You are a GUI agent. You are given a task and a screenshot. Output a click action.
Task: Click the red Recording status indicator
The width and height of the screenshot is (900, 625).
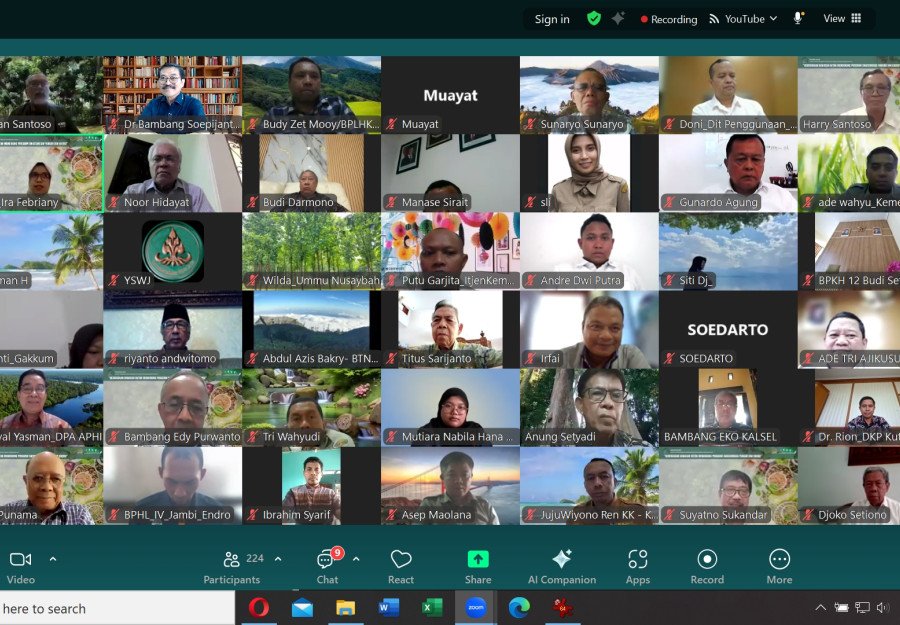pyautogui.click(x=669, y=19)
